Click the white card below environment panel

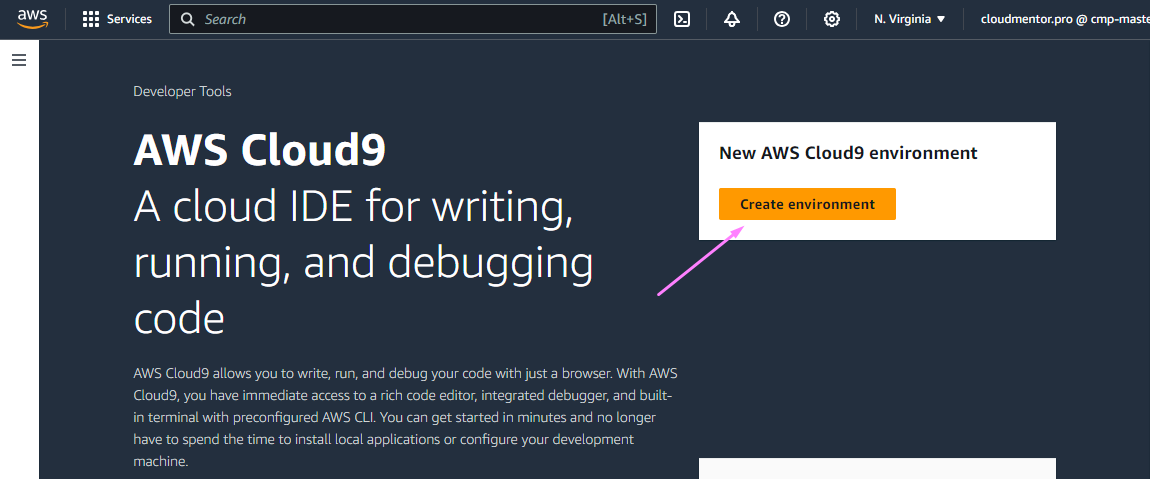877,468
